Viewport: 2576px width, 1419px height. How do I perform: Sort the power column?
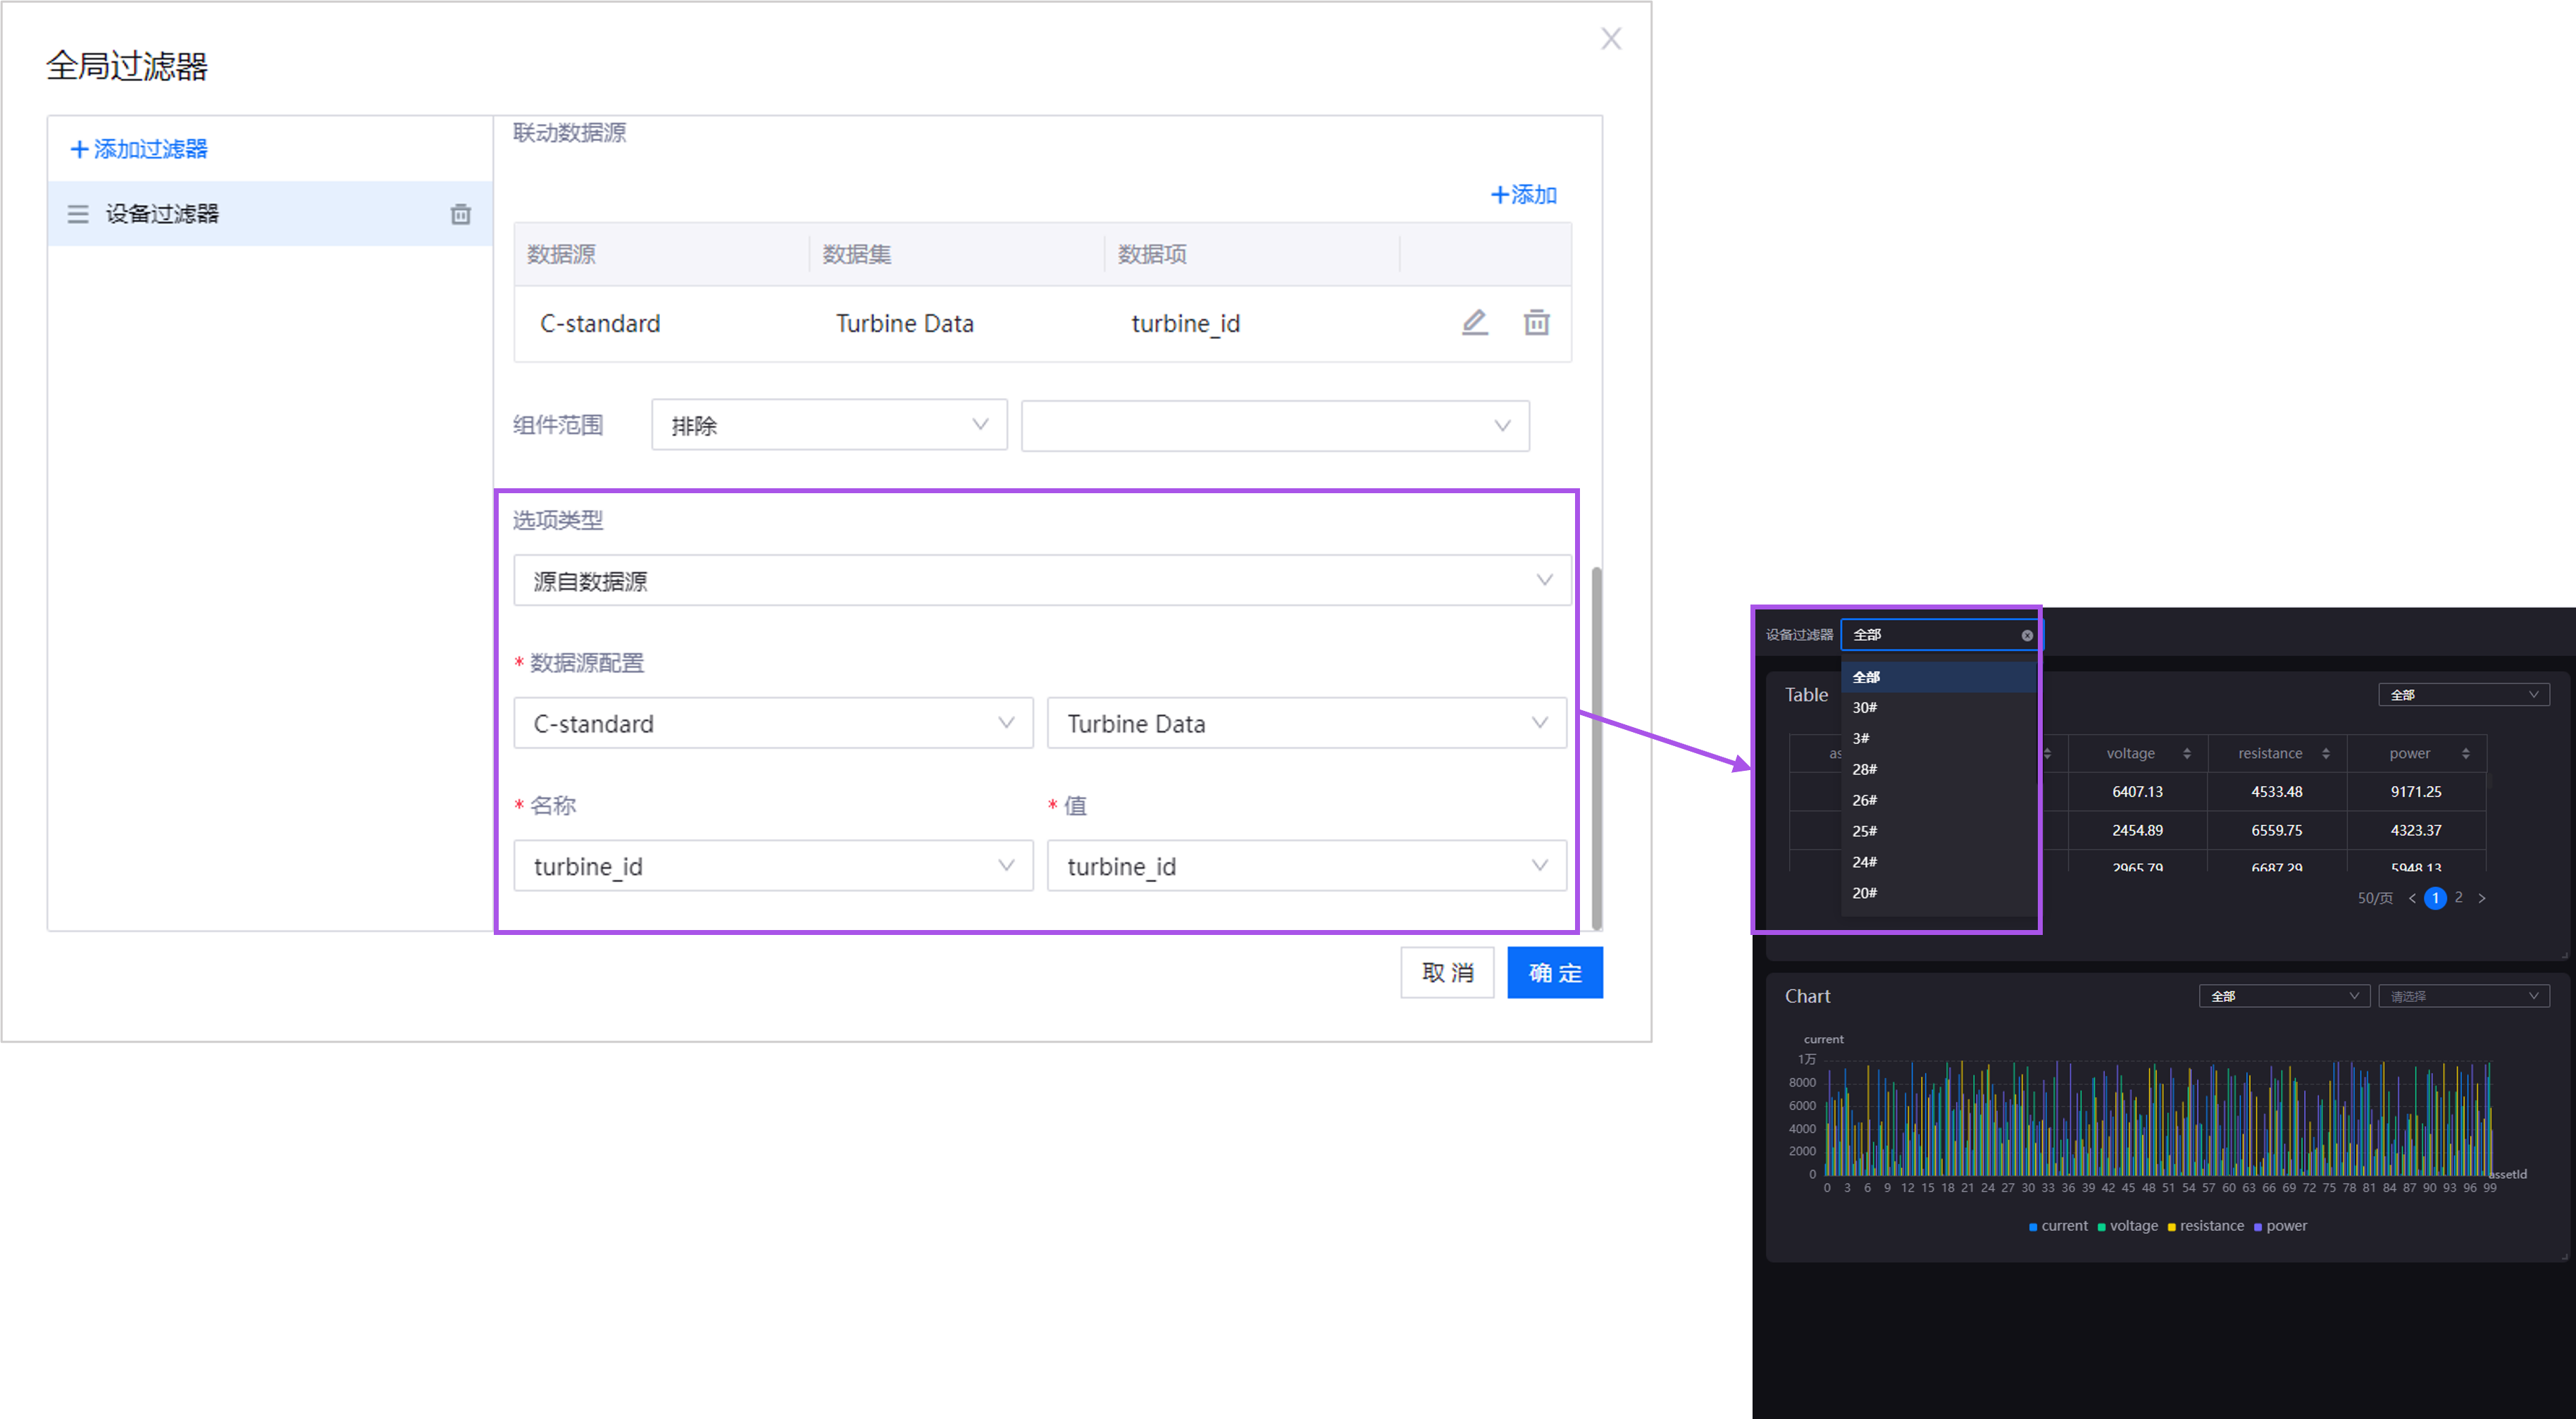[x=2465, y=753]
